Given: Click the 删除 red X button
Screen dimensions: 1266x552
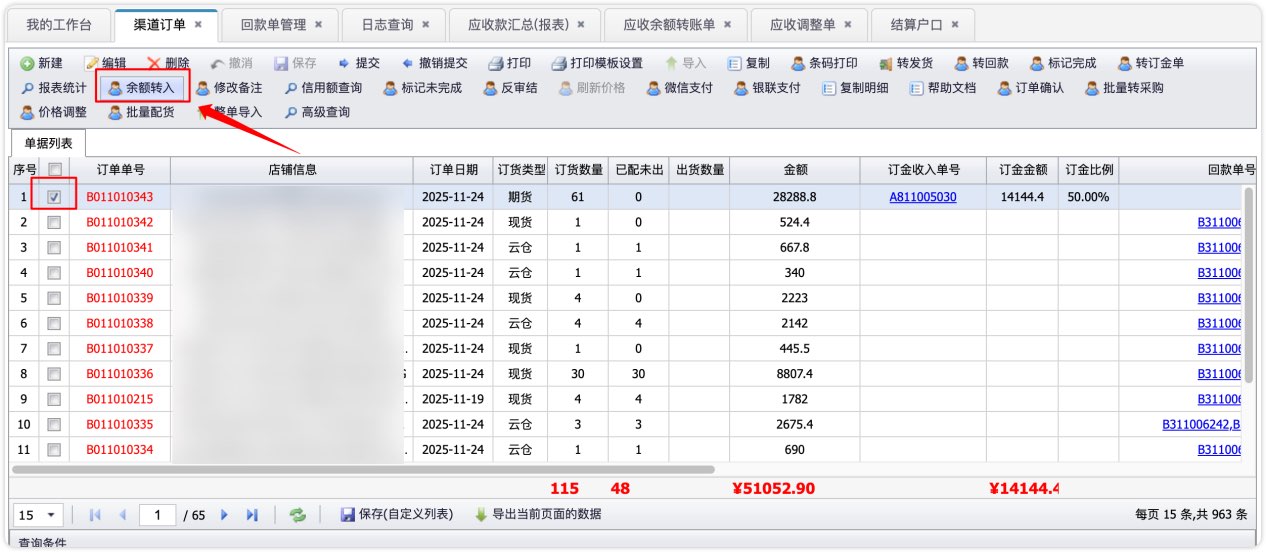Looking at the screenshot, I should pos(169,63).
